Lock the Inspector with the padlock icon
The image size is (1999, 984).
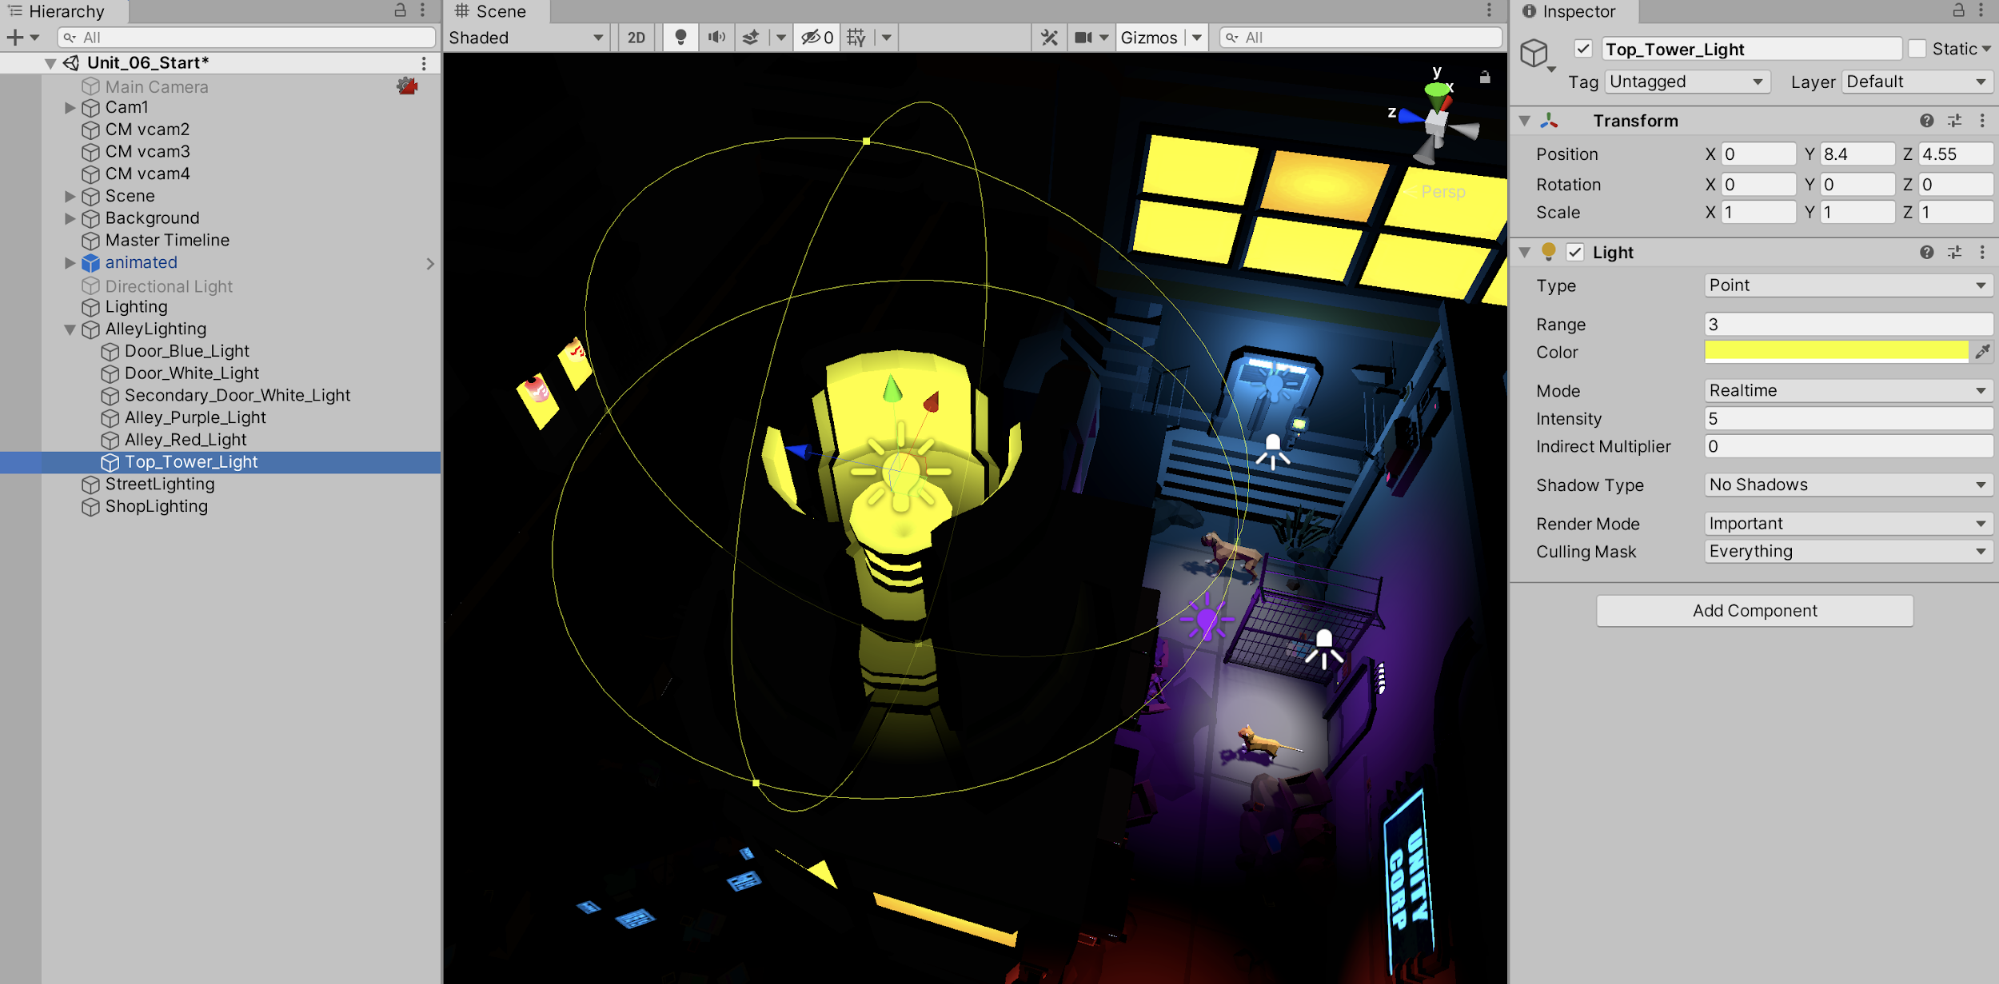1959,10
